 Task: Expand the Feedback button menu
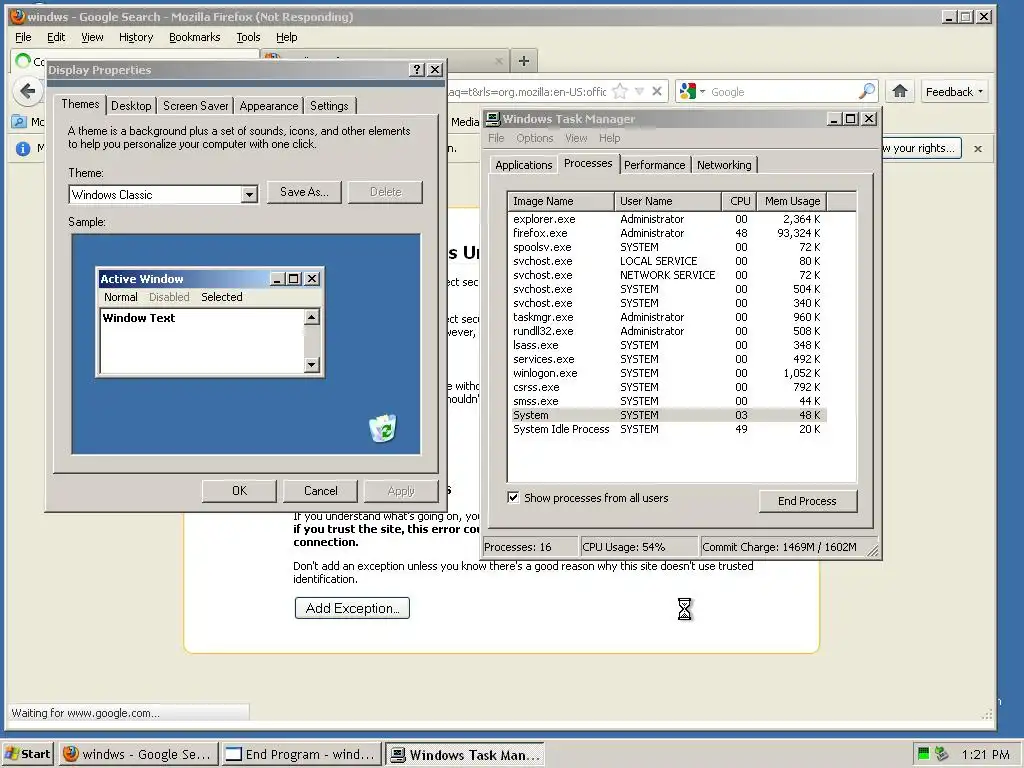point(954,92)
